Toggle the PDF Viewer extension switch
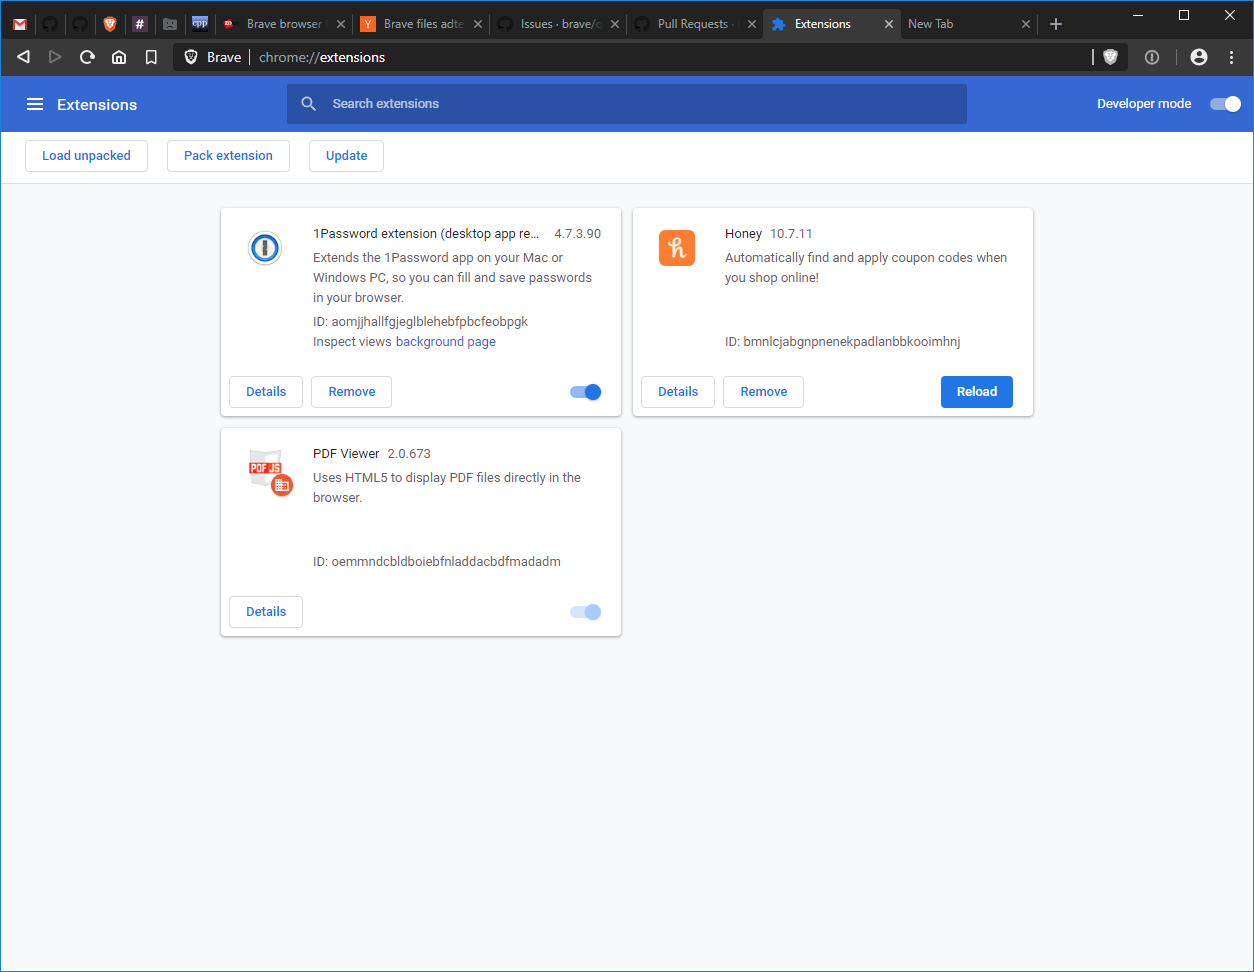Image resolution: width=1254 pixels, height=972 pixels. pos(586,612)
